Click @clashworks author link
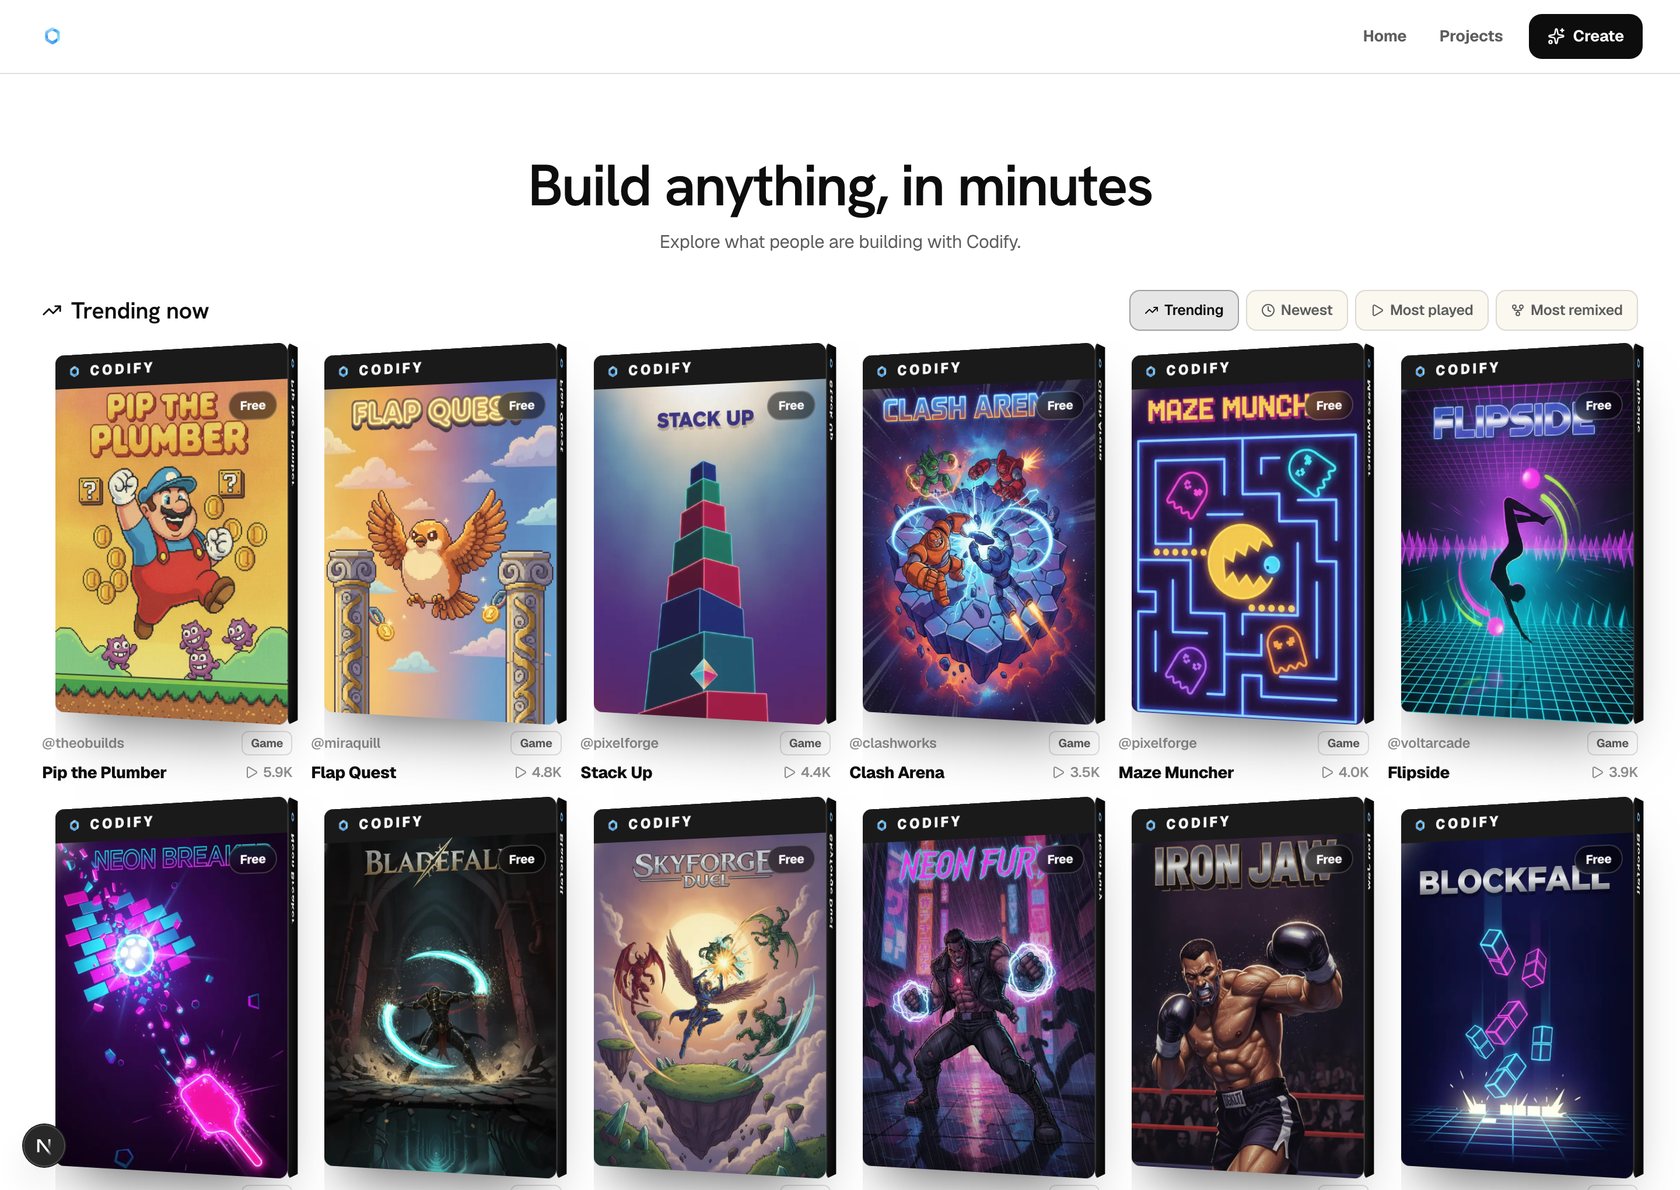Viewport: 1680px width, 1190px height. coord(893,743)
